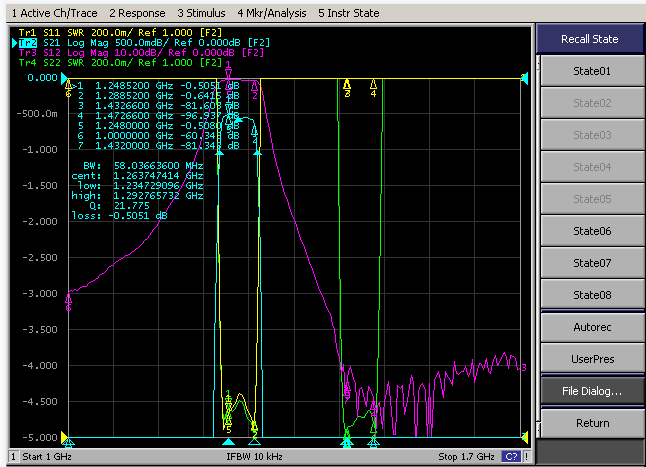Click the Start 1 GHz field
The width and height of the screenshot is (646, 467).
coord(47,457)
